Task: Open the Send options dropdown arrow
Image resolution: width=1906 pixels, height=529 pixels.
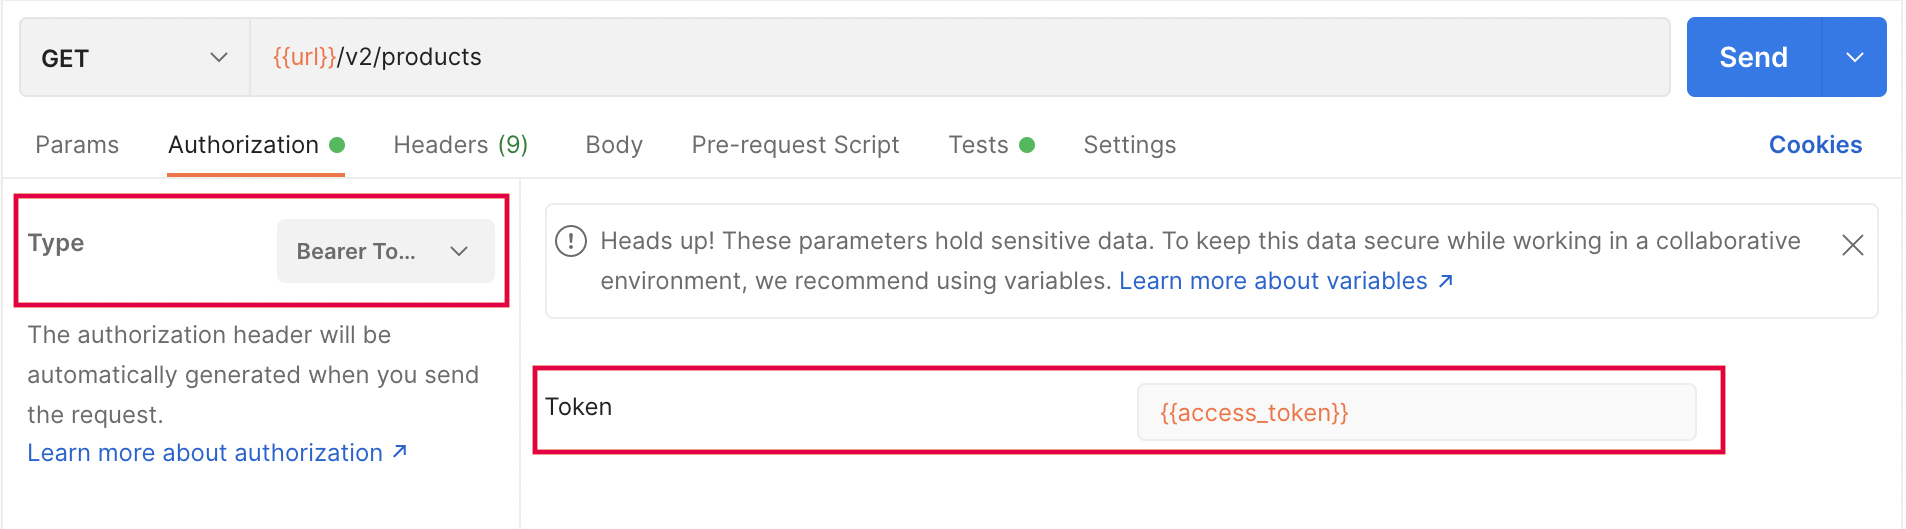Action: coord(1855,57)
